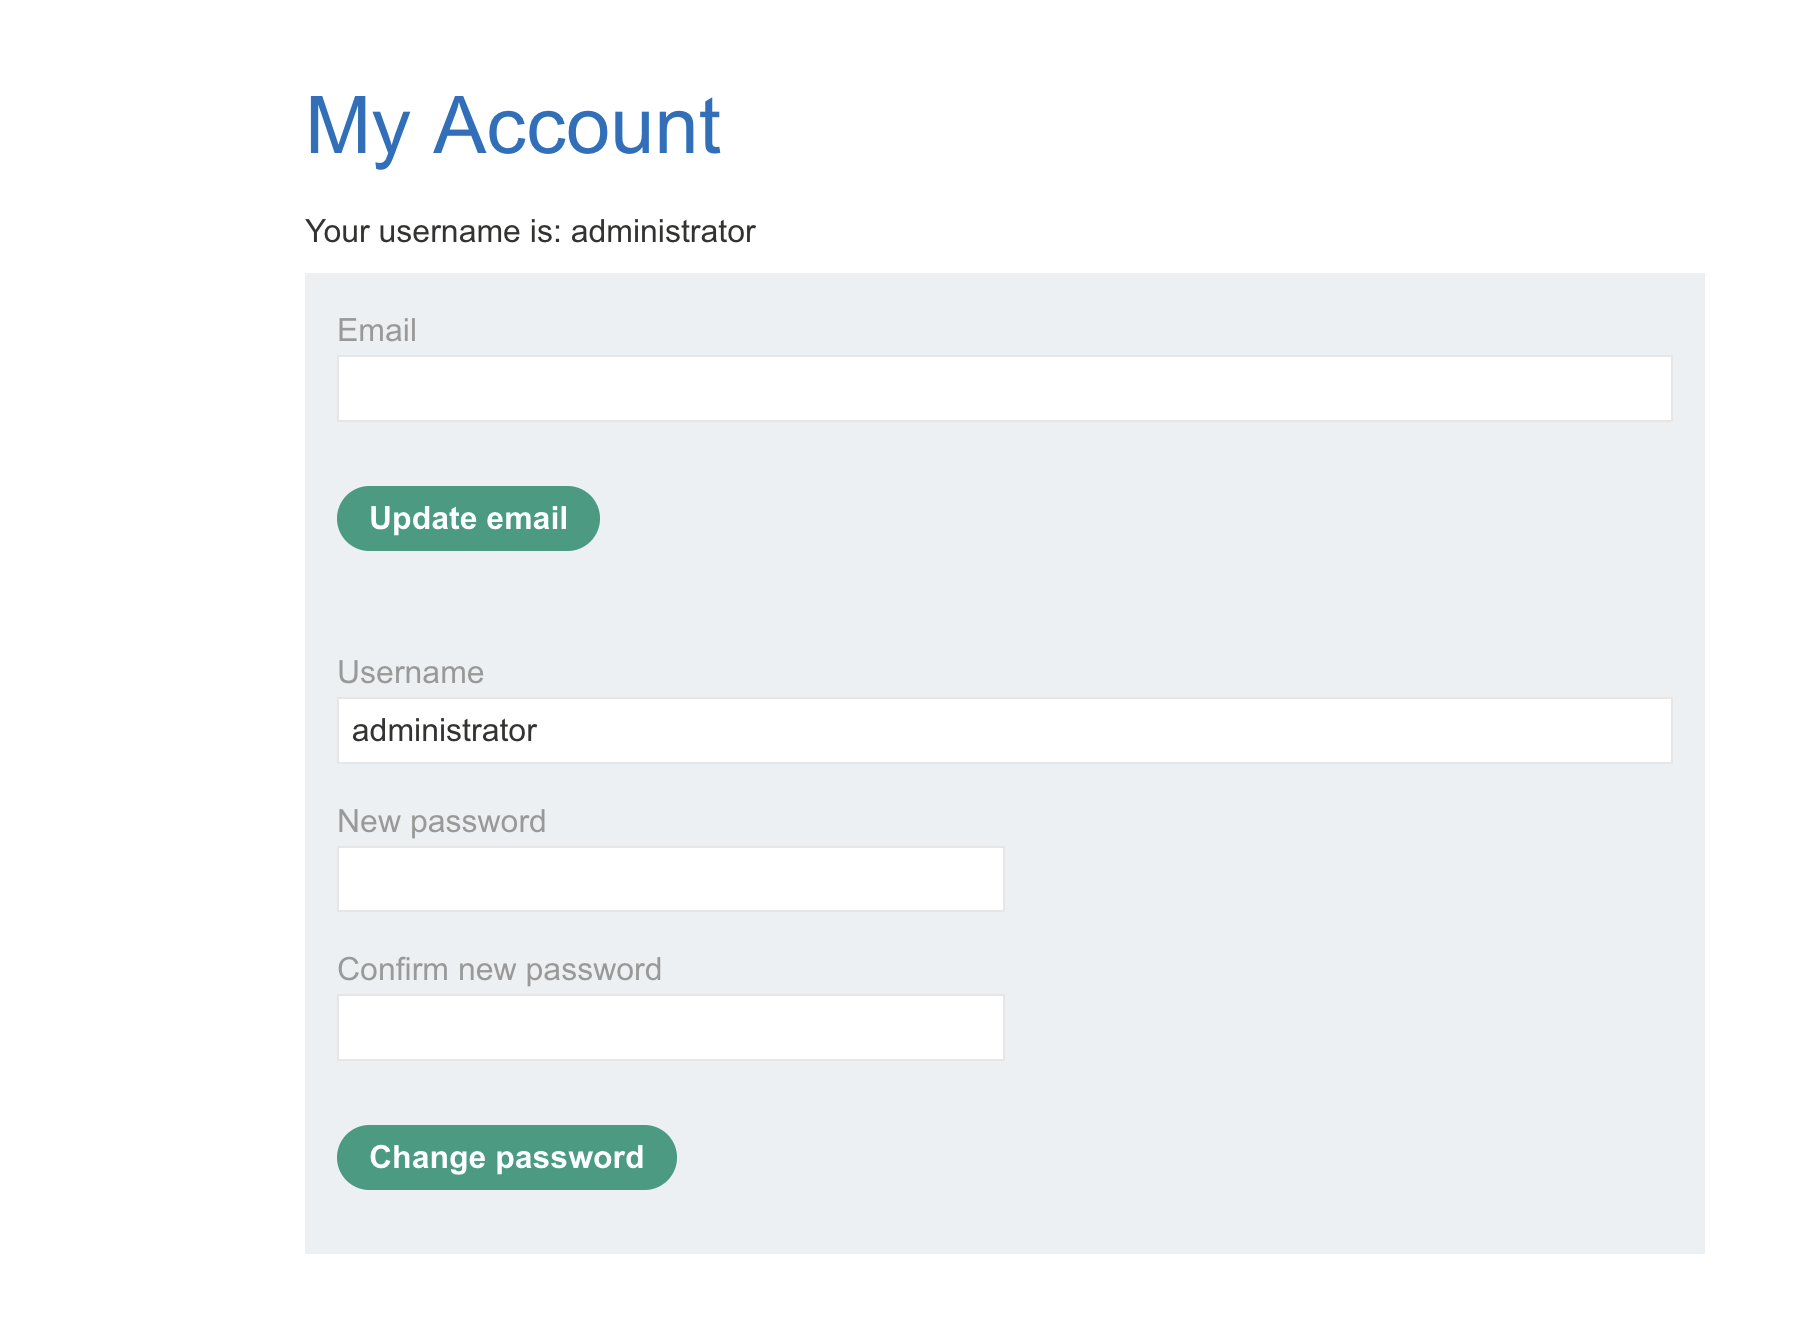Click the New password input box
The height and width of the screenshot is (1342, 1794).
tap(670, 879)
